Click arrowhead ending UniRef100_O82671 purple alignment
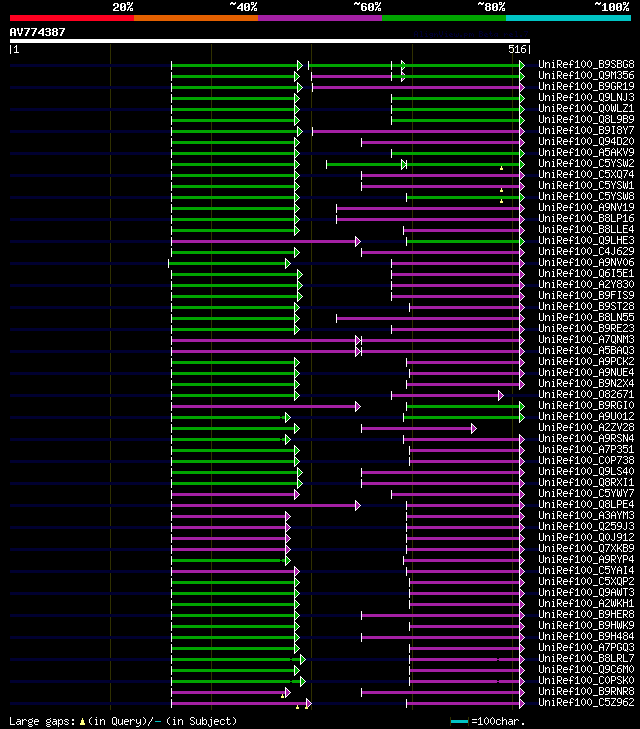The width and height of the screenshot is (640, 729). [x=501, y=396]
